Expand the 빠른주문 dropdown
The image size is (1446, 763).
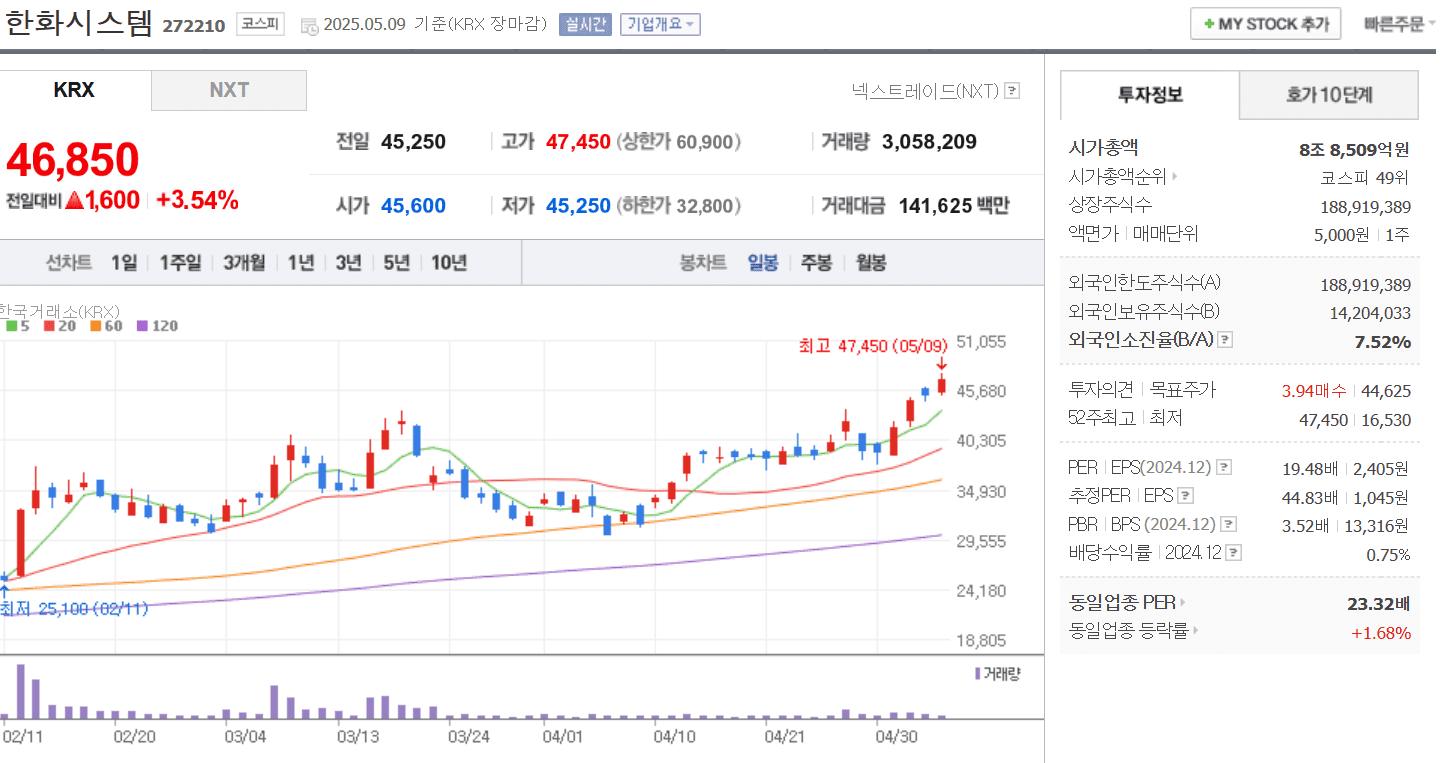pyautogui.click(x=1400, y=24)
